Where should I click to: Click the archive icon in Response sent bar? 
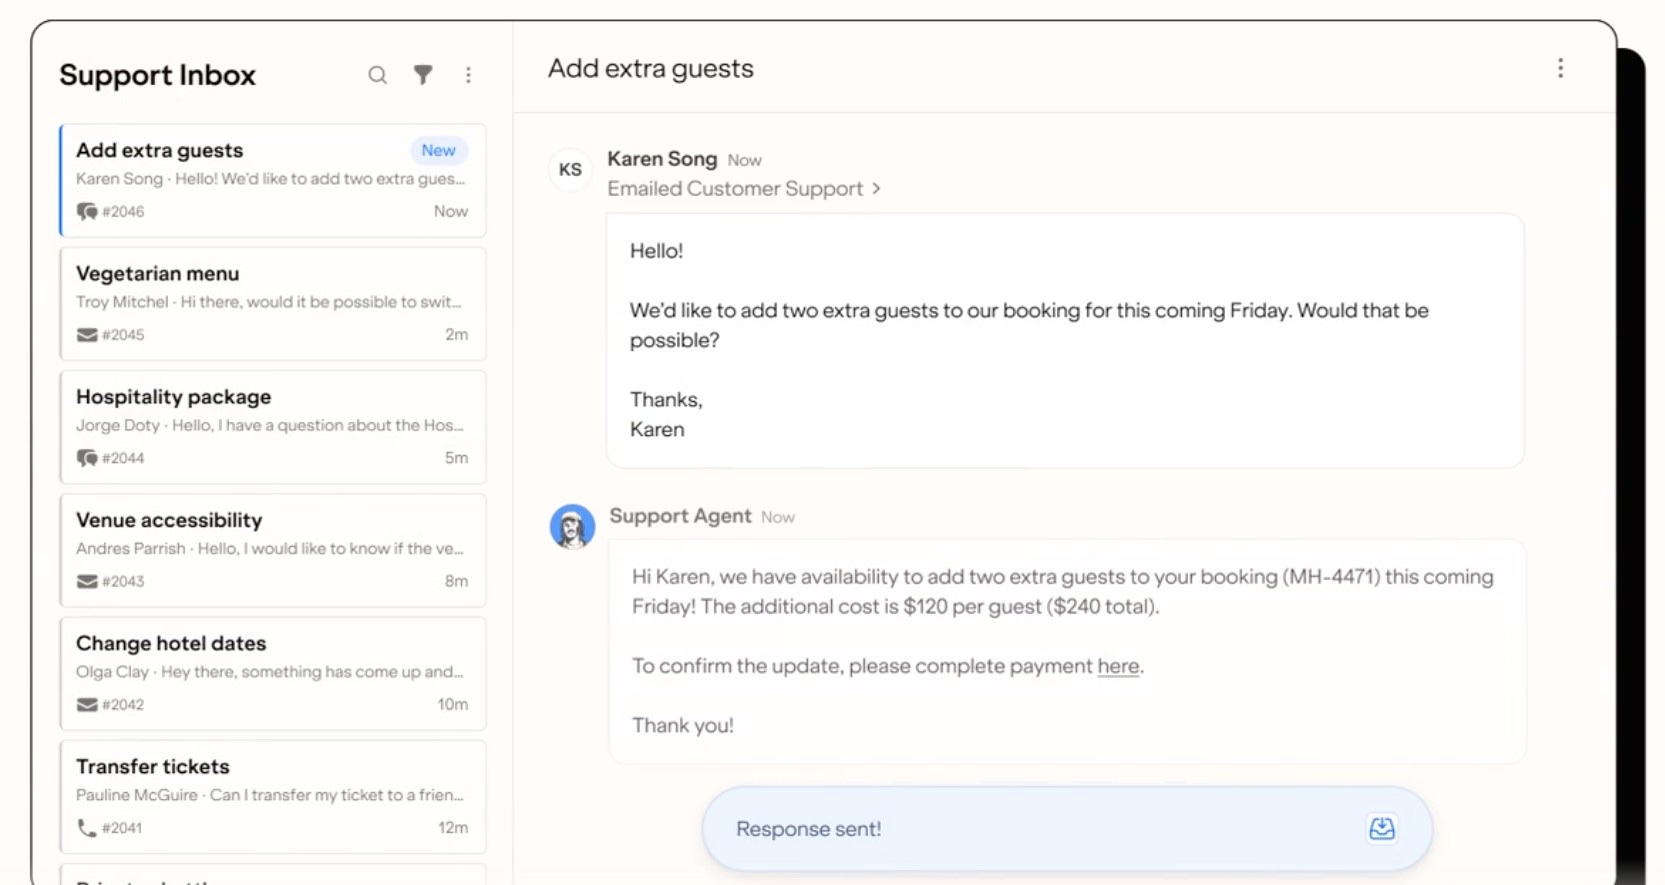coord(1382,828)
